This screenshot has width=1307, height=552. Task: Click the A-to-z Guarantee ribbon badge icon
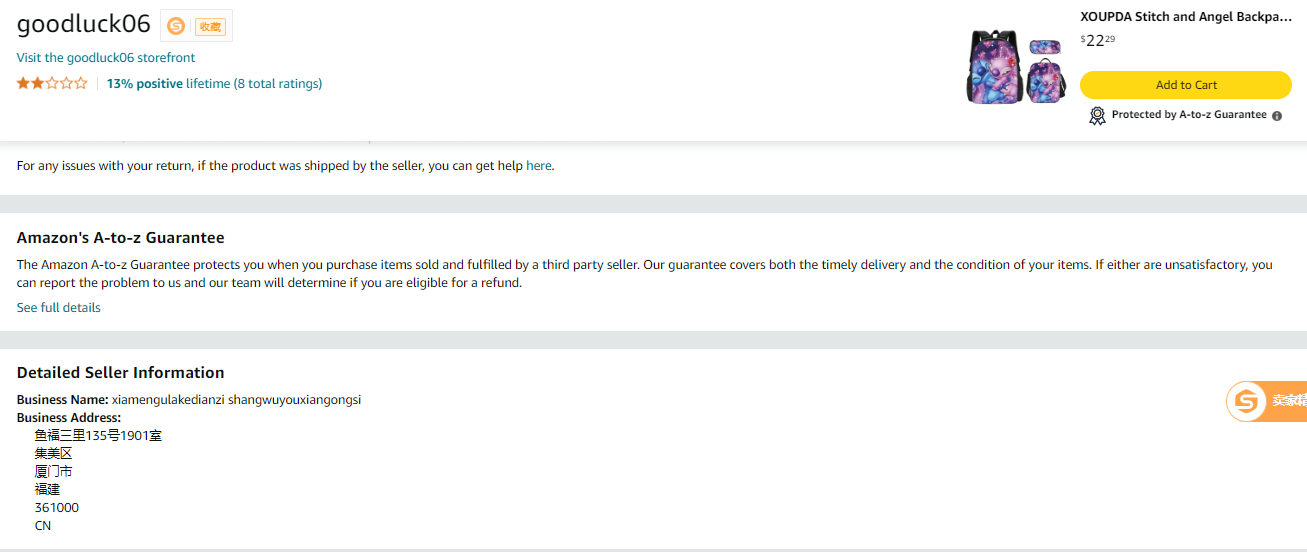(x=1097, y=115)
